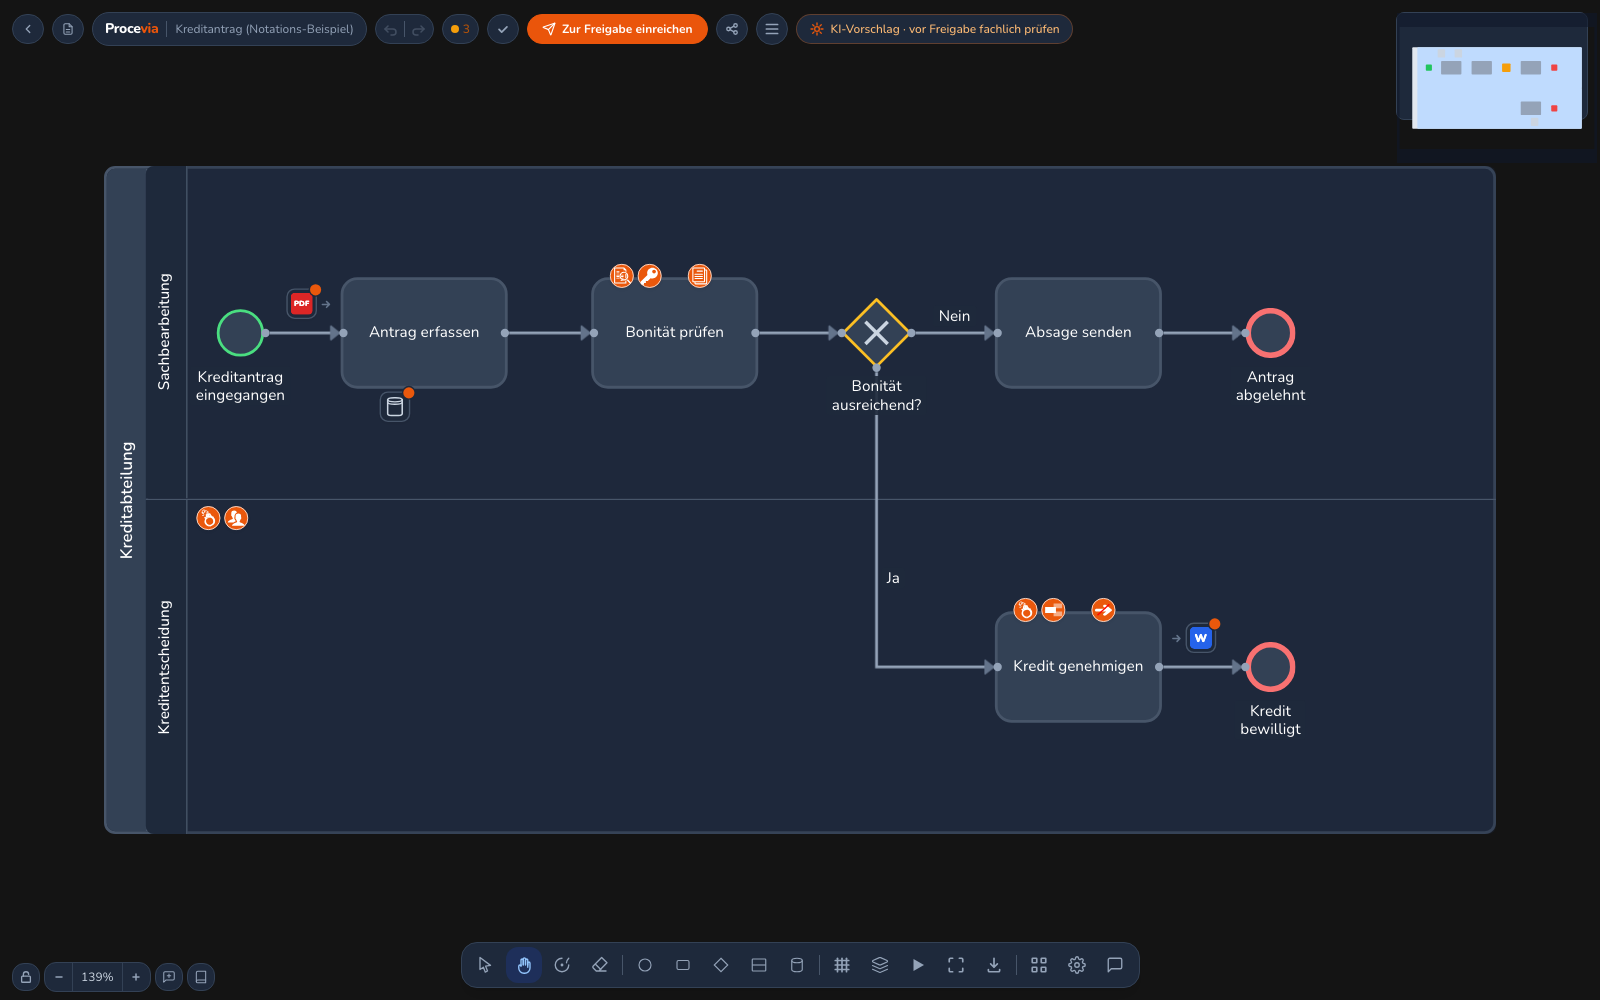Screen dimensions: 1600x1000
Task: Click the Nein flow label
Action: pos(954,316)
